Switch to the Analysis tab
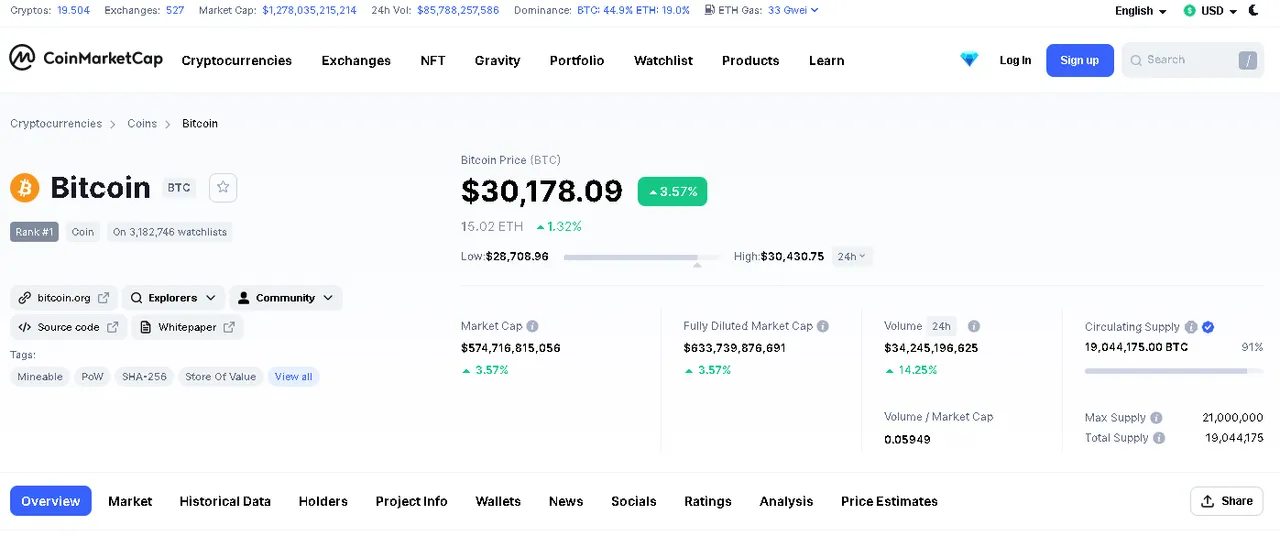The width and height of the screenshot is (1280, 536). (786, 501)
